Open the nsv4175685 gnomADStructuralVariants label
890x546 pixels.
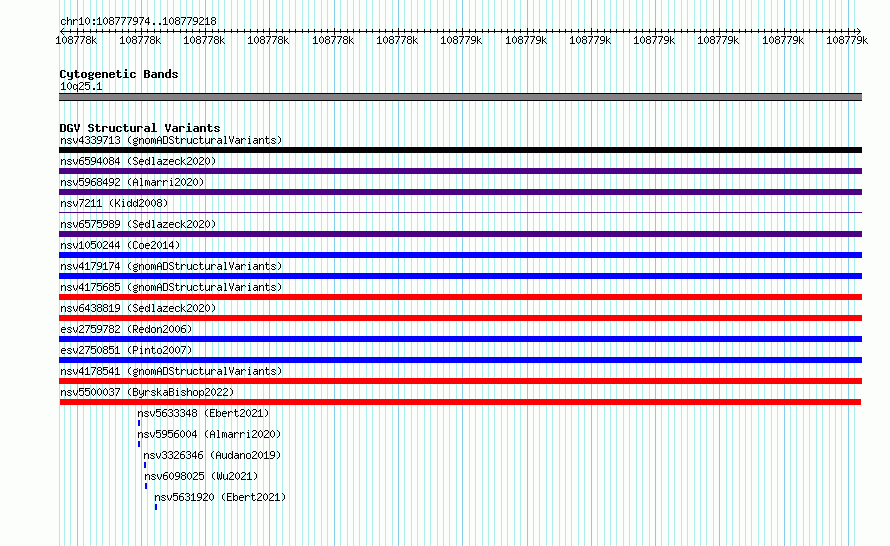[x=171, y=287]
